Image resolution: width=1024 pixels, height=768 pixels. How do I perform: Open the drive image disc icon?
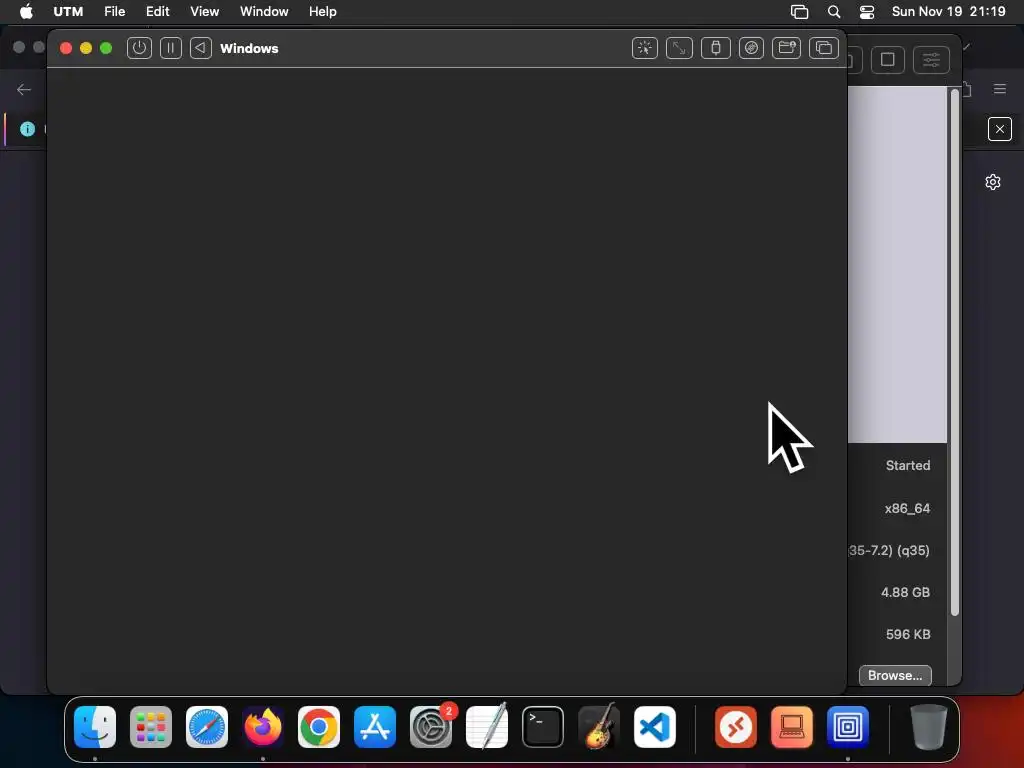coord(751,48)
